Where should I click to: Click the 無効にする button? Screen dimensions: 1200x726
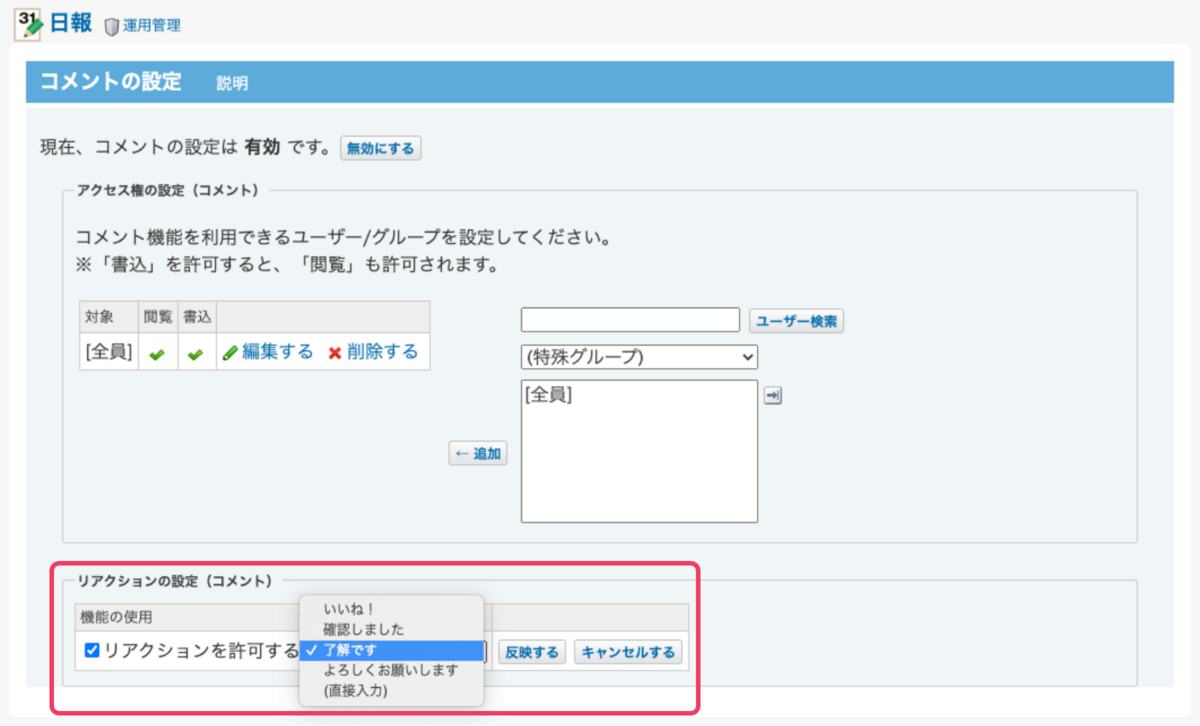[x=381, y=148]
